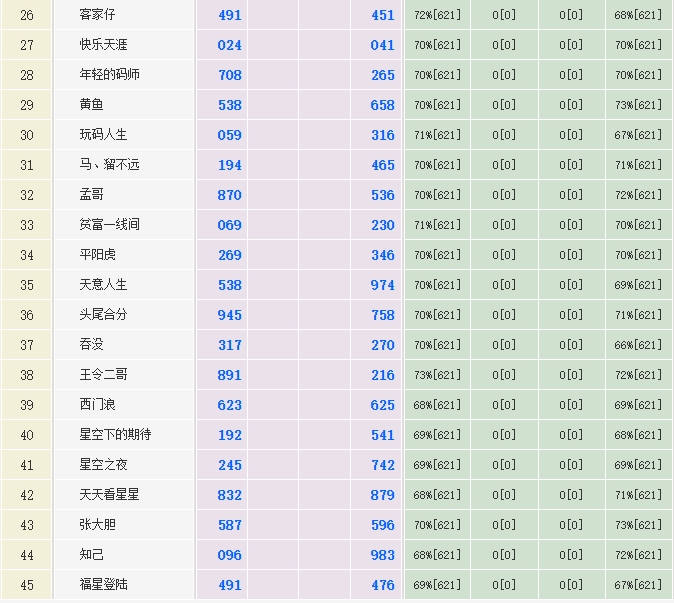Click the number 983 in 知己's row
The height and width of the screenshot is (603, 674).
pyautogui.click(x=383, y=555)
